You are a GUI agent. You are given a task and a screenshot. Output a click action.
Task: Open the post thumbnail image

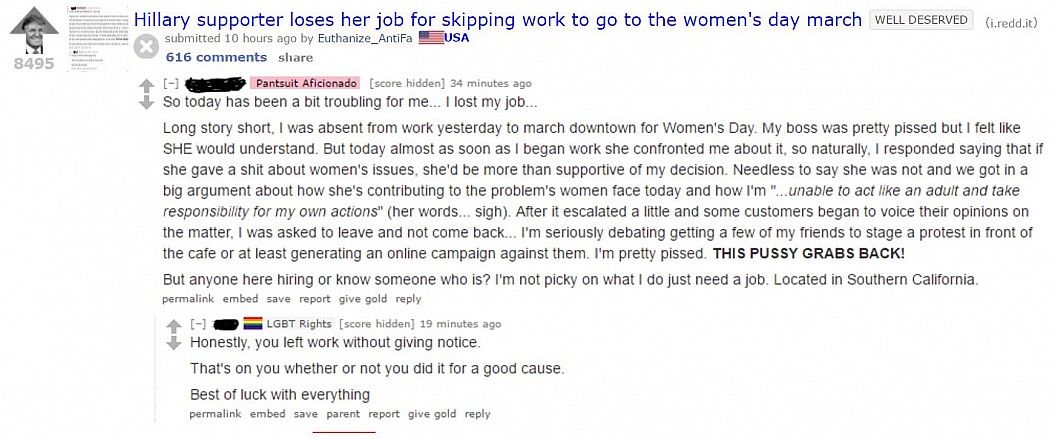[95, 38]
